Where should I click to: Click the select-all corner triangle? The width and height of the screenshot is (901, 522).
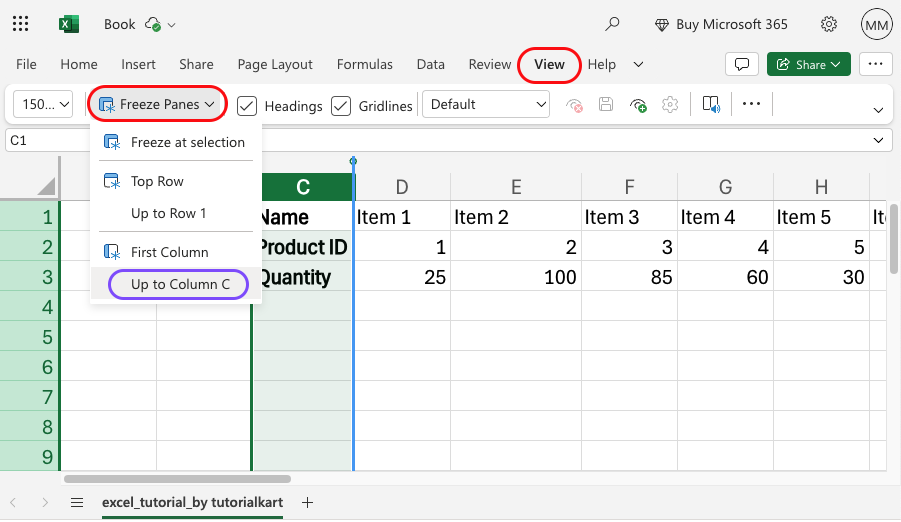pos(46,186)
